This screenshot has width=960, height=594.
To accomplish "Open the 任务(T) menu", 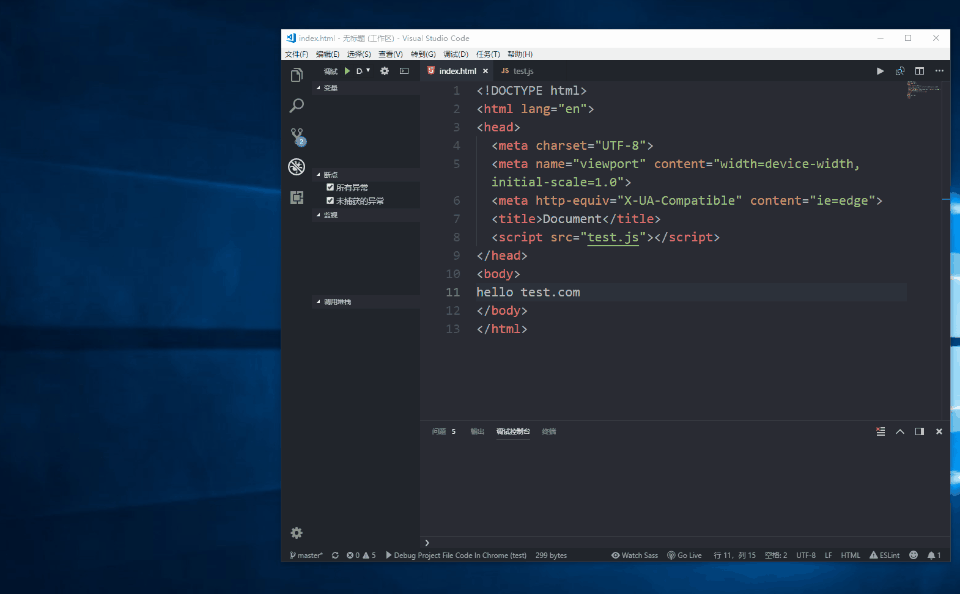I will 488,55.
